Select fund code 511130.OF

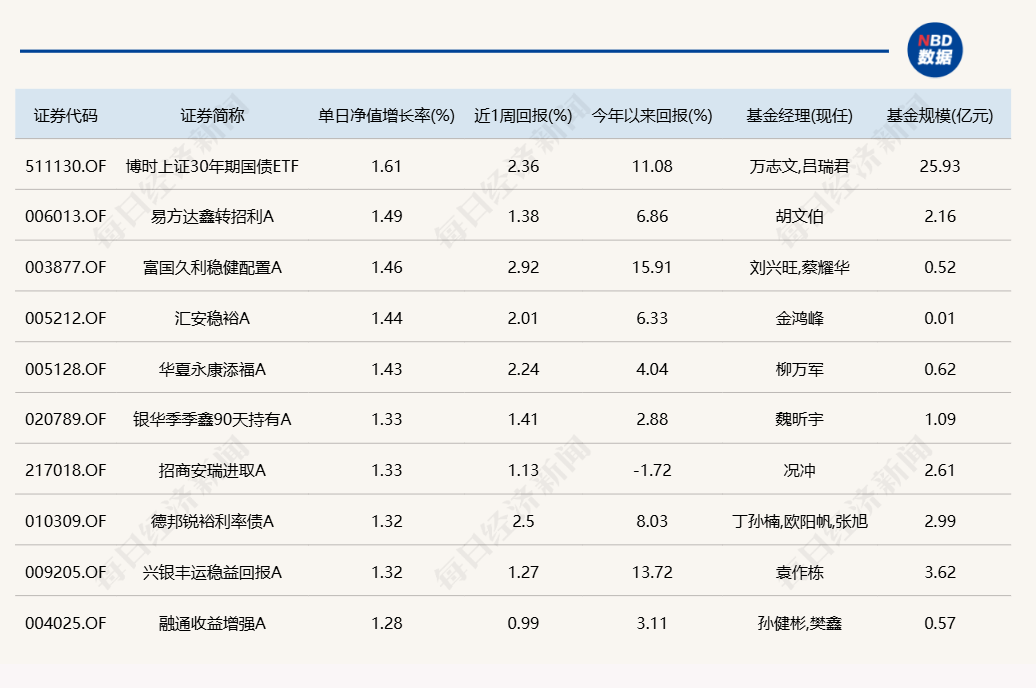tap(65, 166)
